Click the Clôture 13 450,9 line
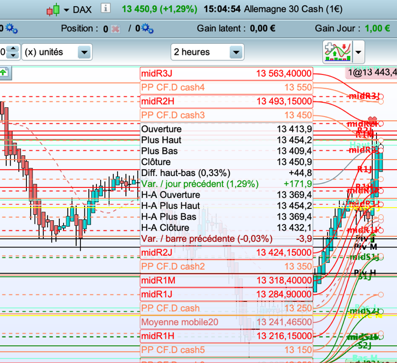397x363 pixels. pyautogui.click(x=226, y=162)
